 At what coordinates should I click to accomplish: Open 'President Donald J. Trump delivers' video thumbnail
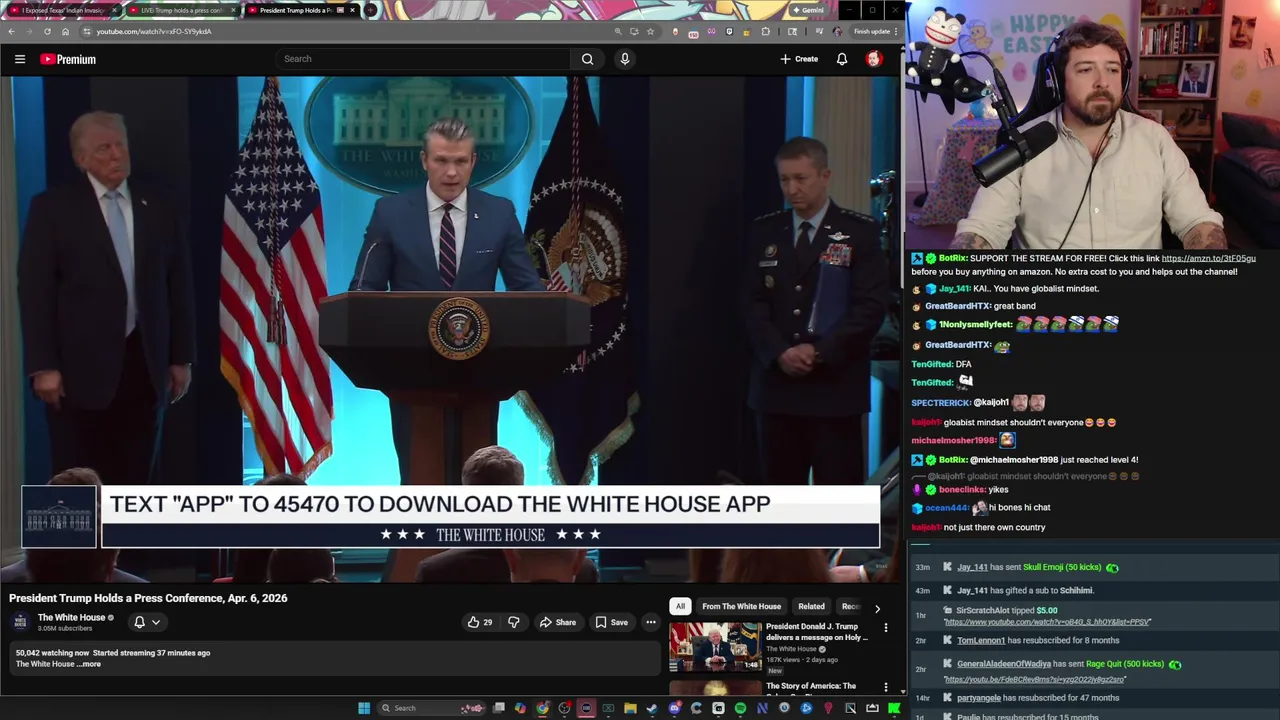click(x=715, y=647)
